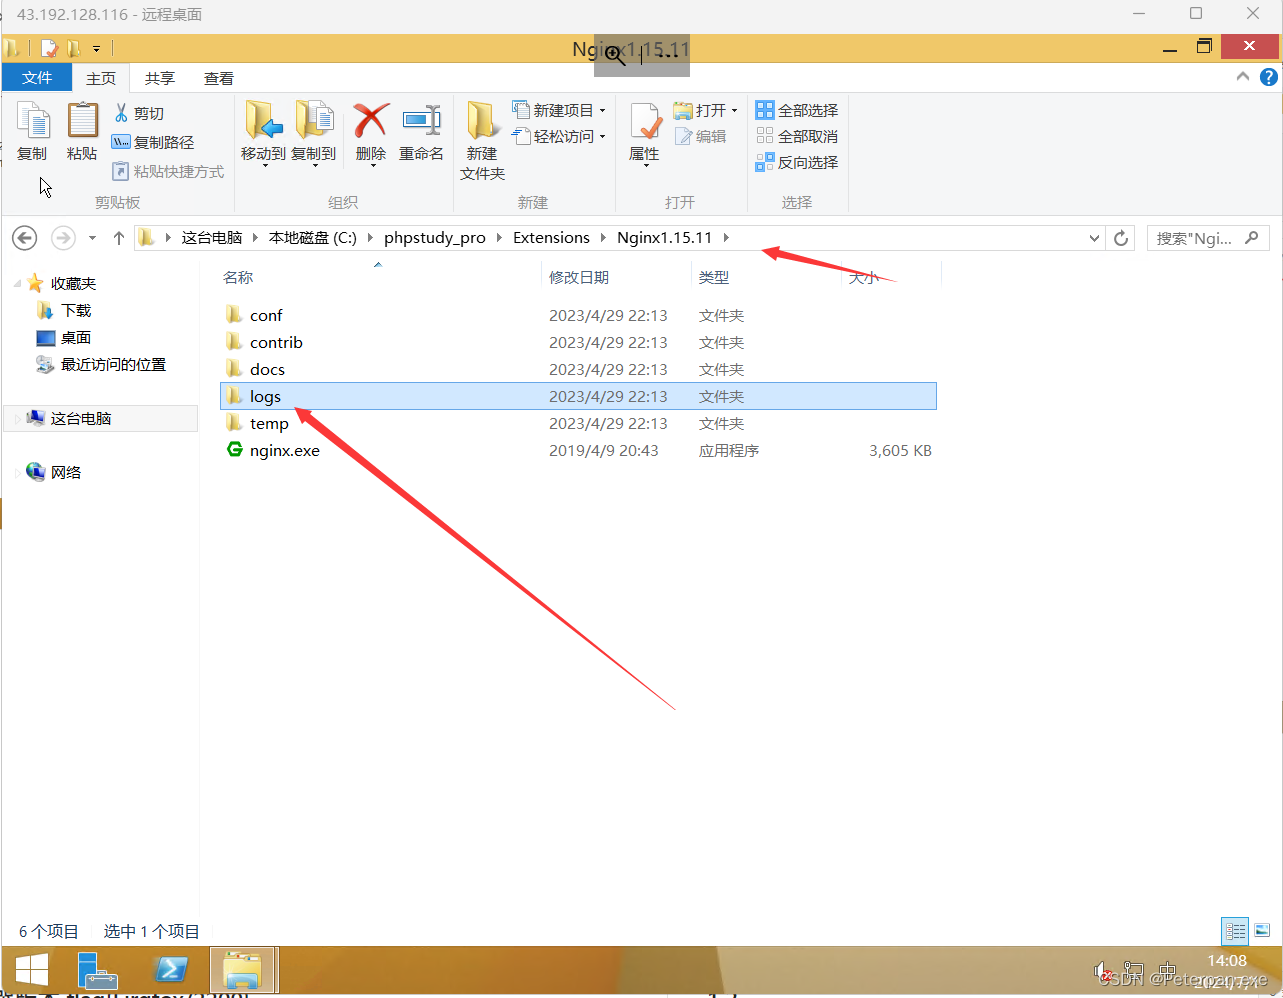1283x998 pixels.
Task: Click Select none (全部取消)
Action: tap(797, 136)
